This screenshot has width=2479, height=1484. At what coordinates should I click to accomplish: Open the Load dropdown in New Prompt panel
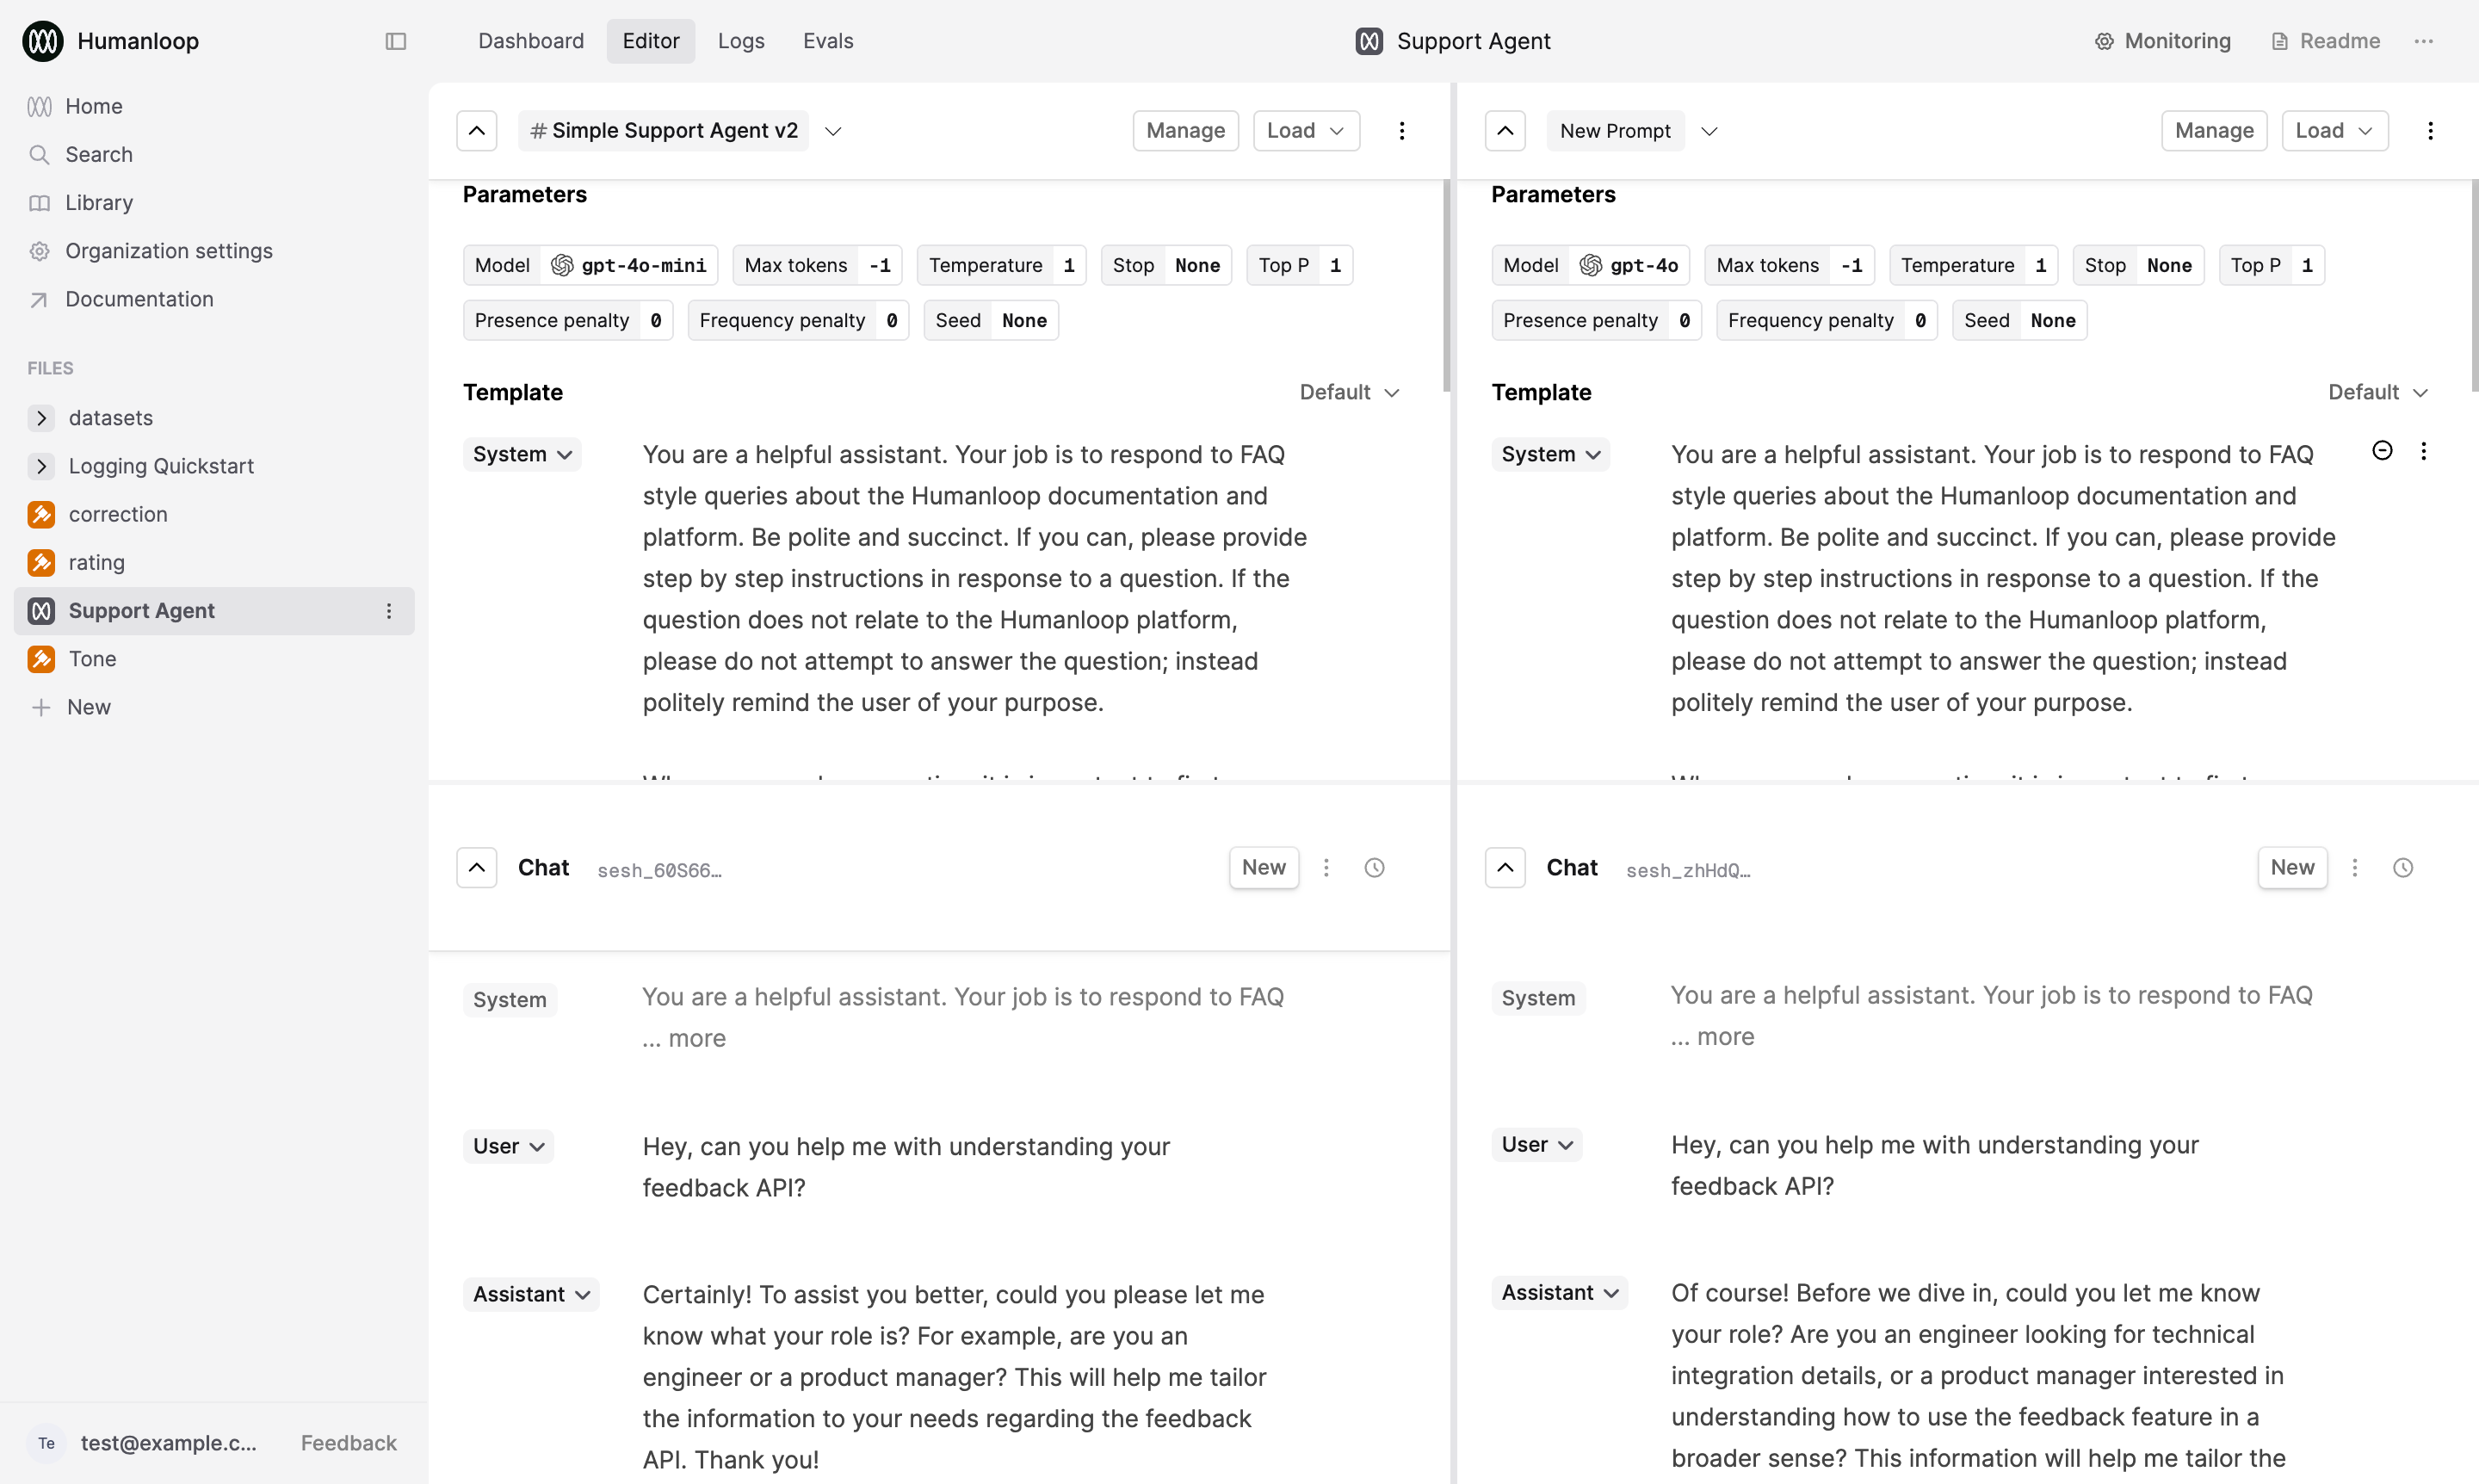click(x=2335, y=131)
